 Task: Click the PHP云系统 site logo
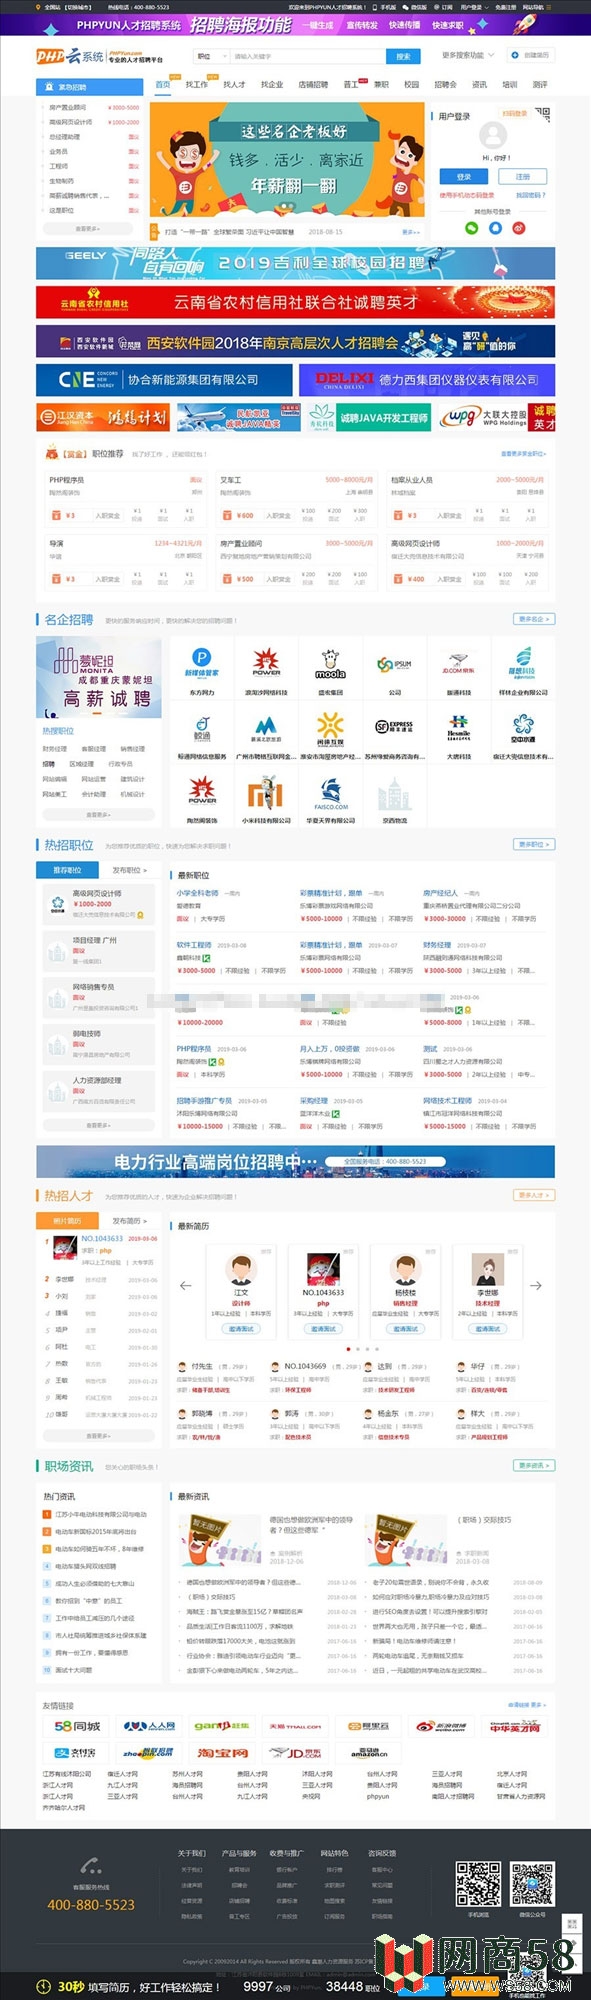[x=70, y=57]
